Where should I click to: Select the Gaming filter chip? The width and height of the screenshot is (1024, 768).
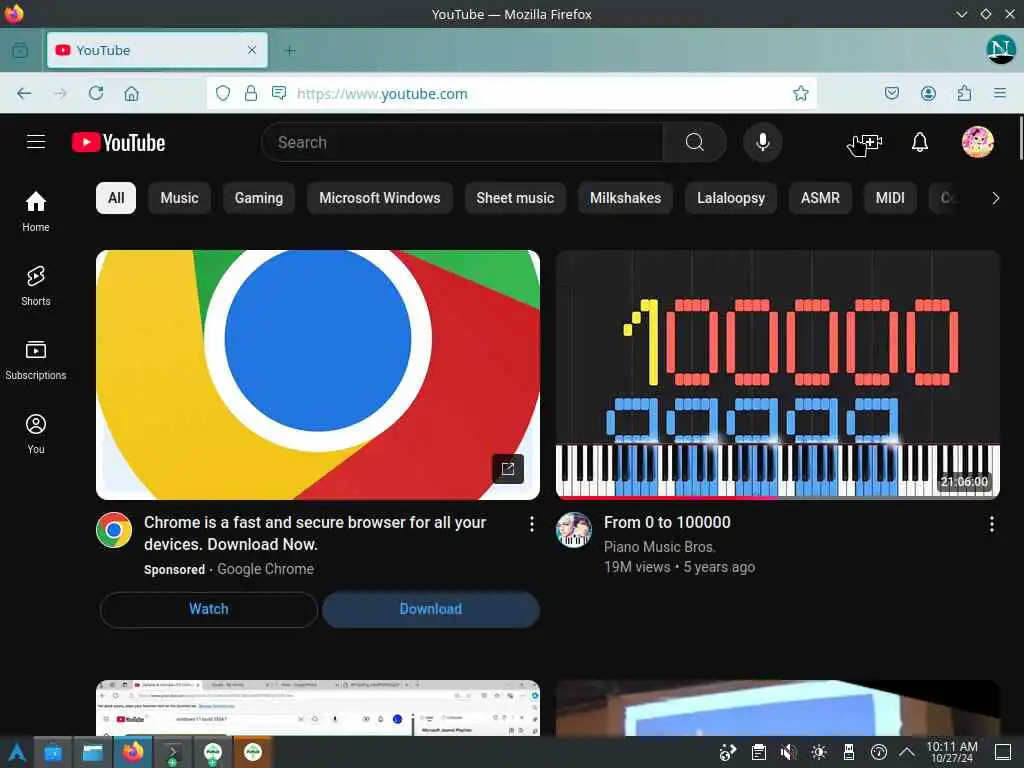259,198
